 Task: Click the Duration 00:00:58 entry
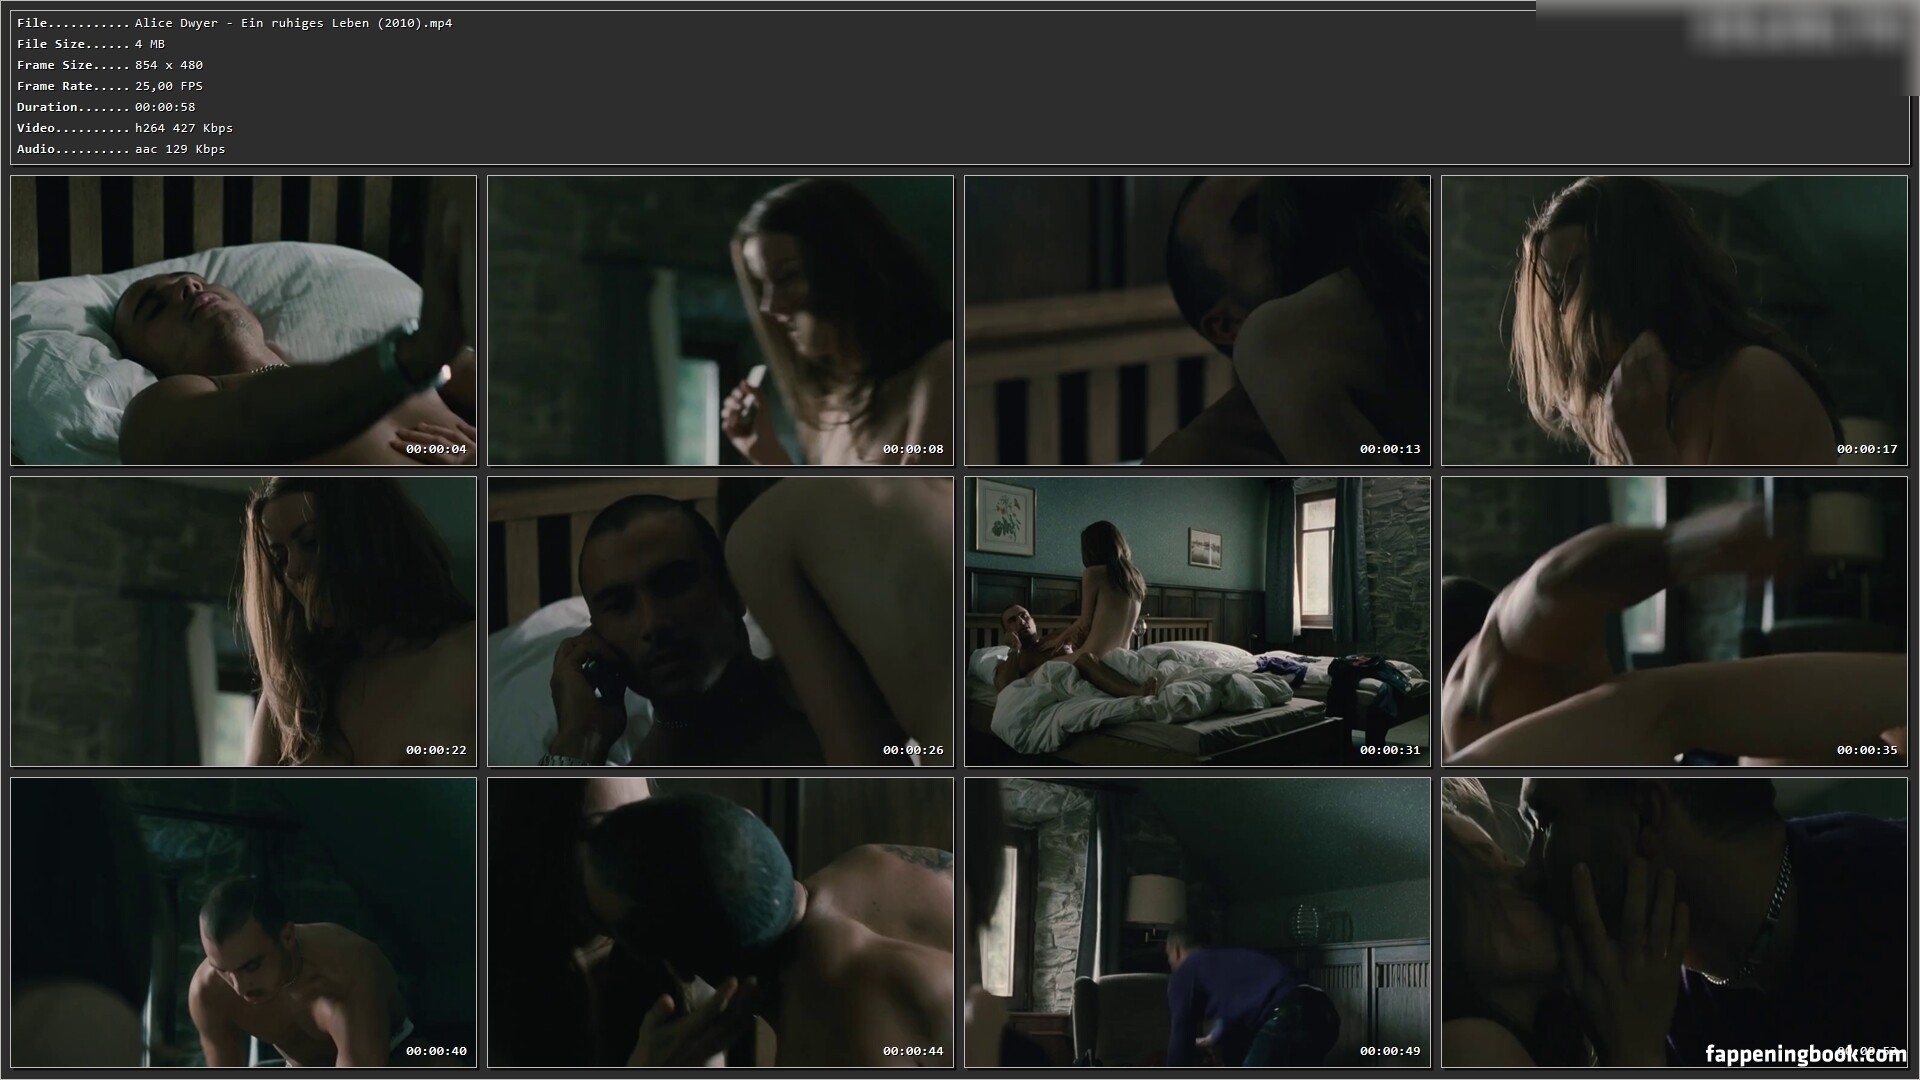coord(106,107)
